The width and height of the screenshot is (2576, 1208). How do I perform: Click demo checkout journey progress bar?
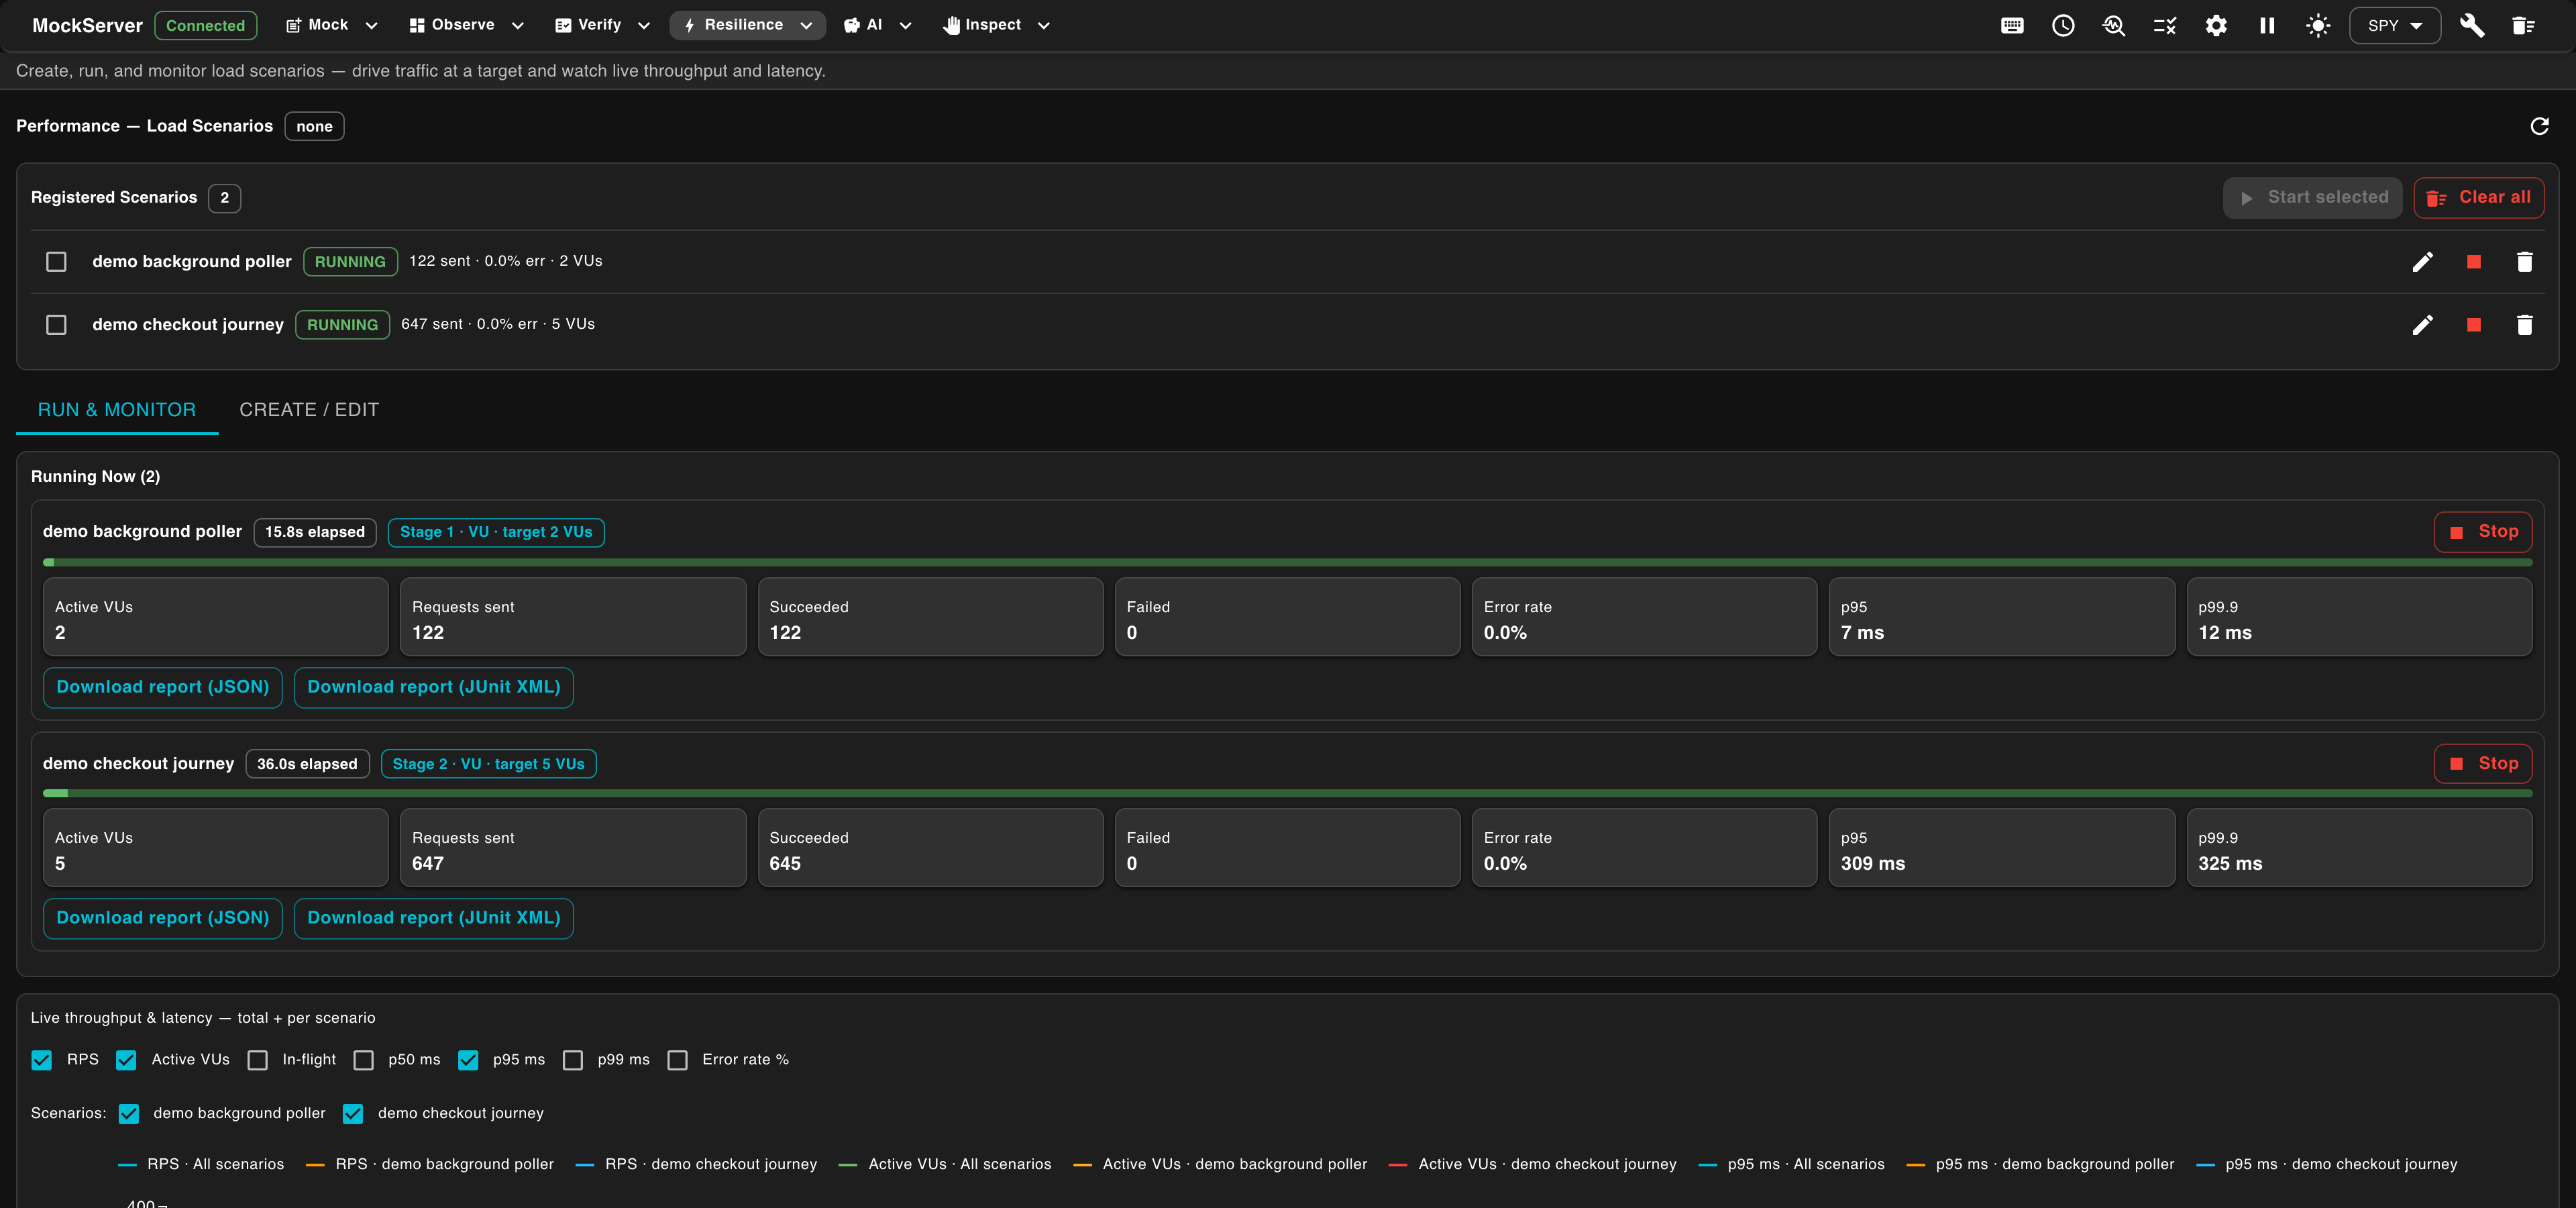(1287, 794)
